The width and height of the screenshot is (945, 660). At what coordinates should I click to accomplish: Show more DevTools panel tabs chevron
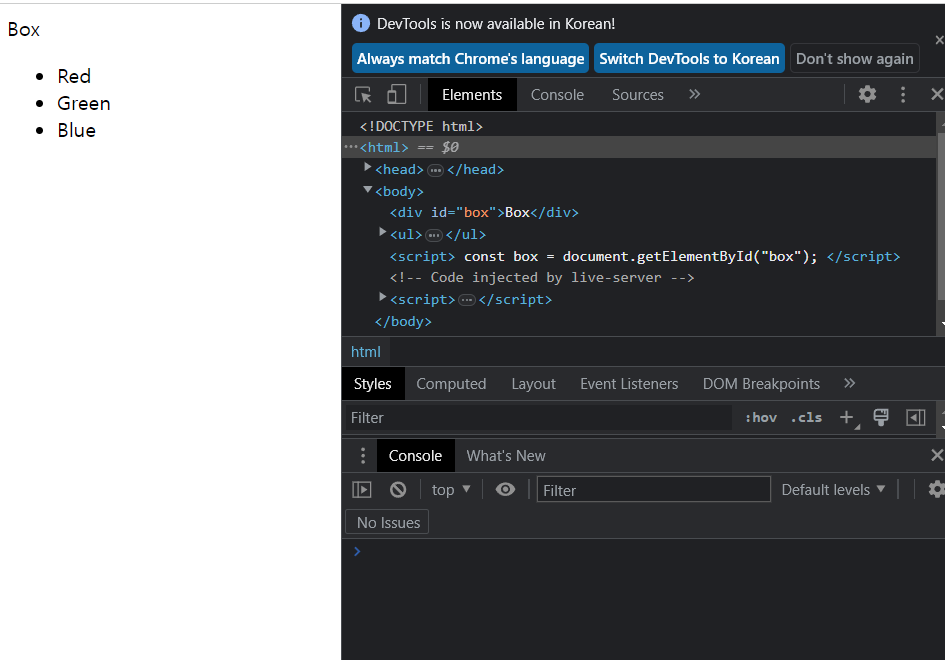pyautogui.click(x=694, y=94)
